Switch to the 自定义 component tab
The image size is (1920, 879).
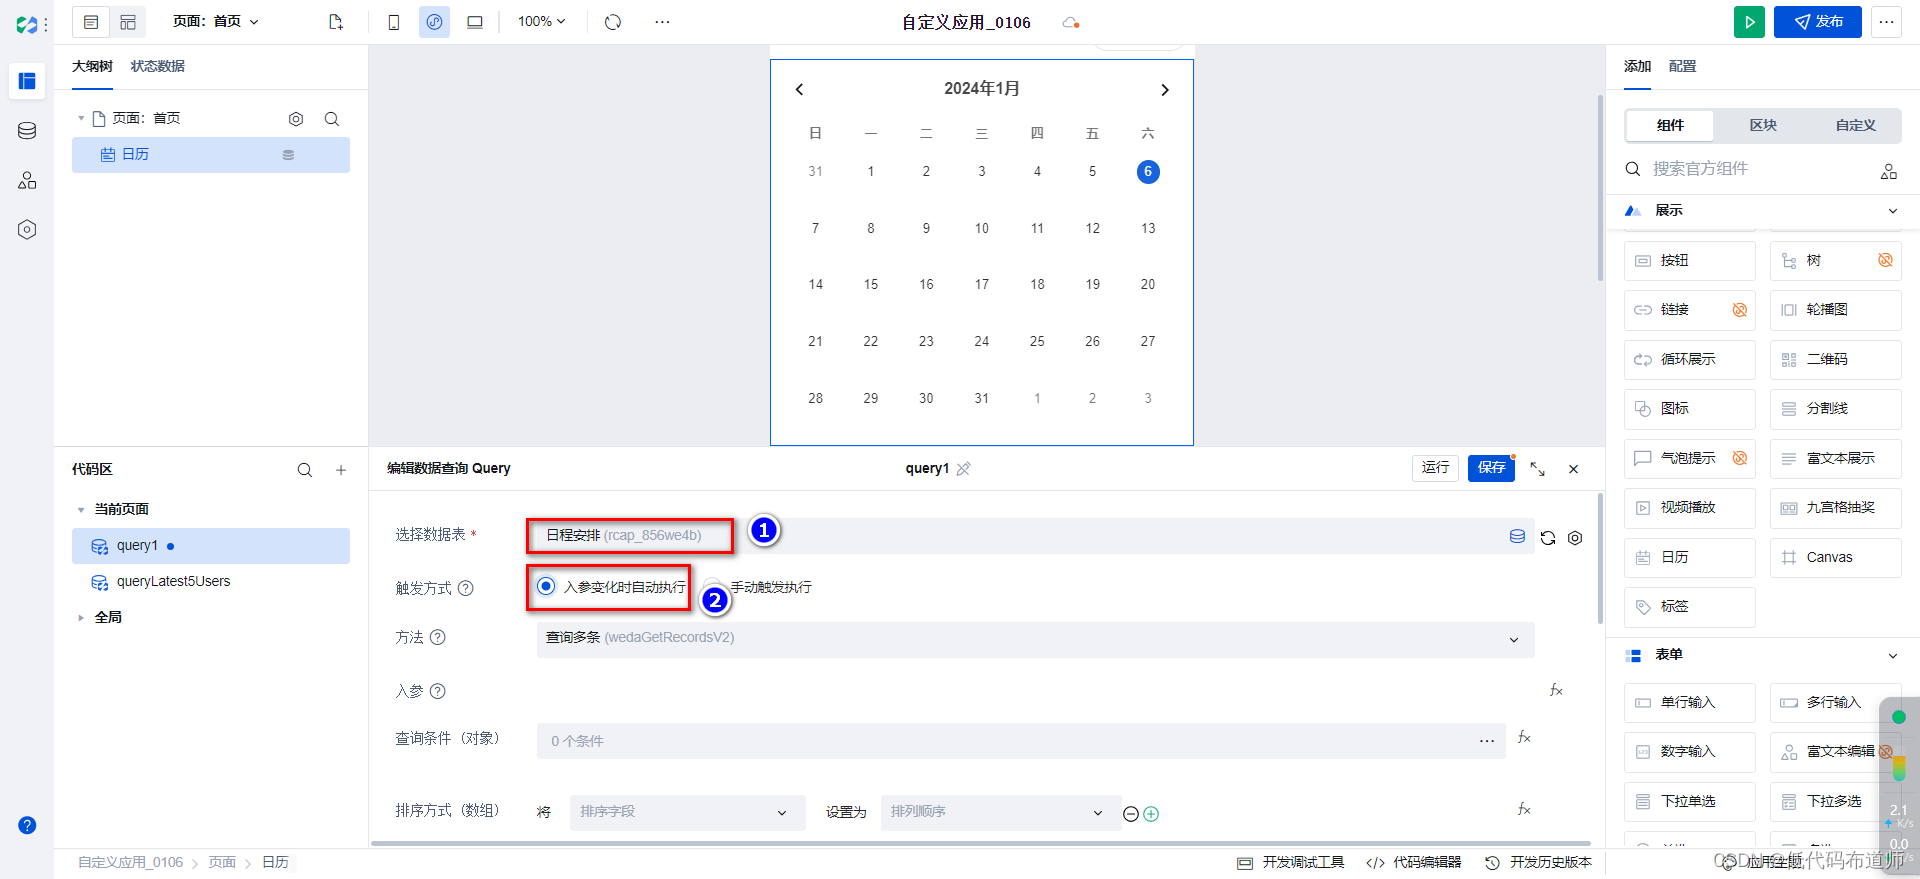(x=1855, y=125)
